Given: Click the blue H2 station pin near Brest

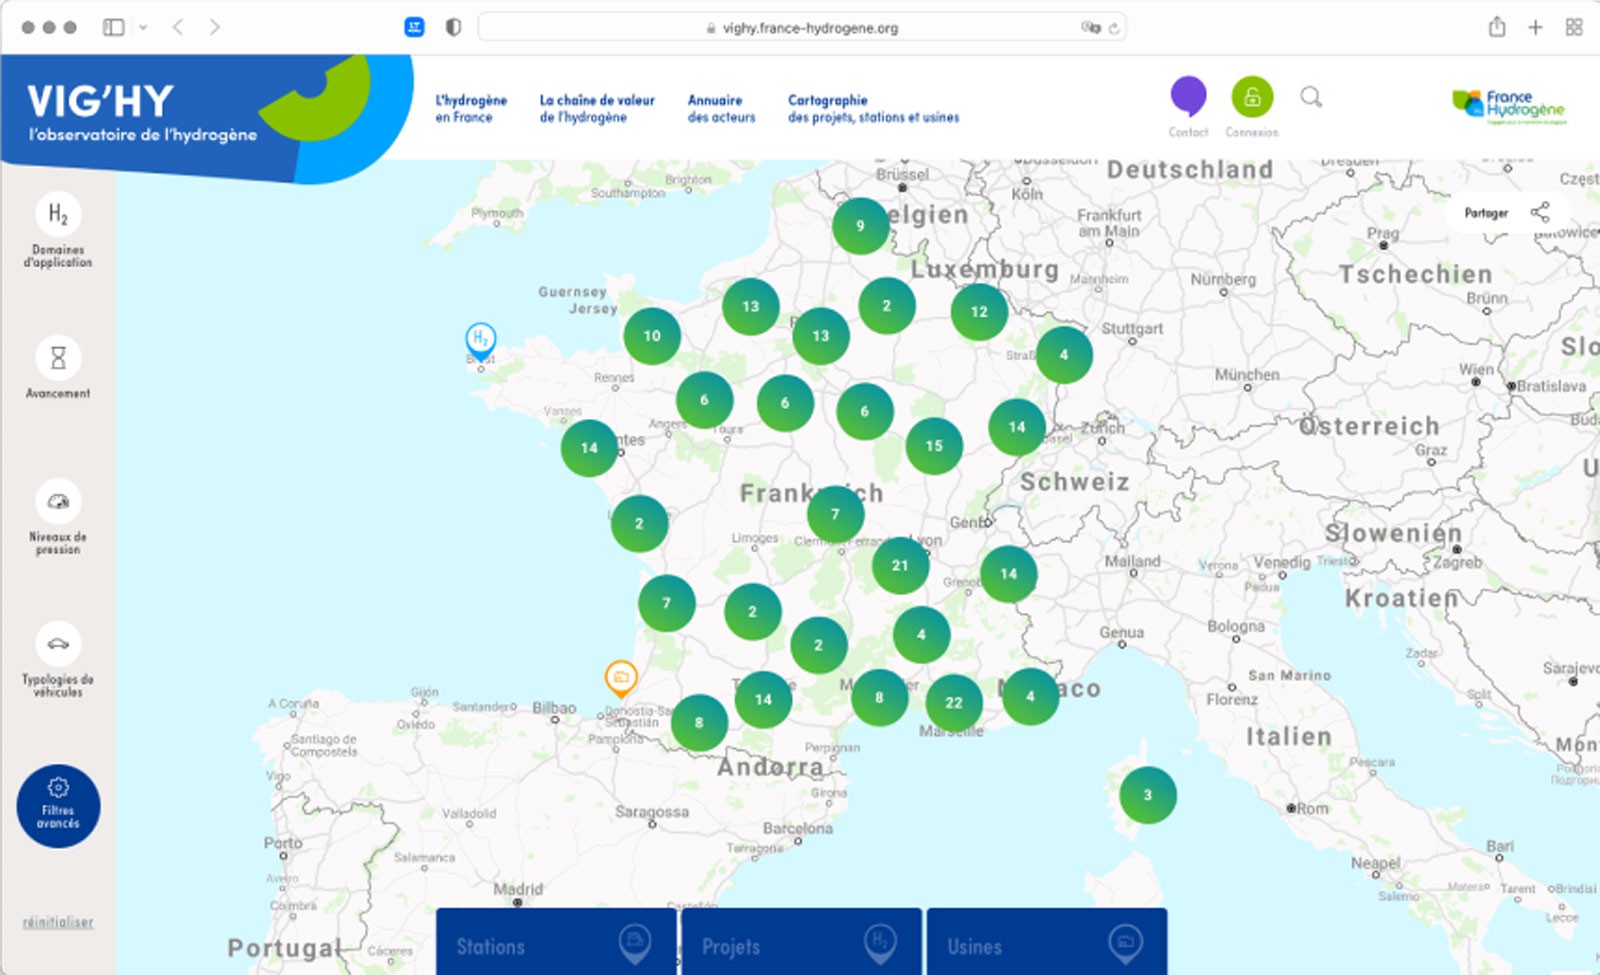Looking at the screenshot, I should [481, 340].
